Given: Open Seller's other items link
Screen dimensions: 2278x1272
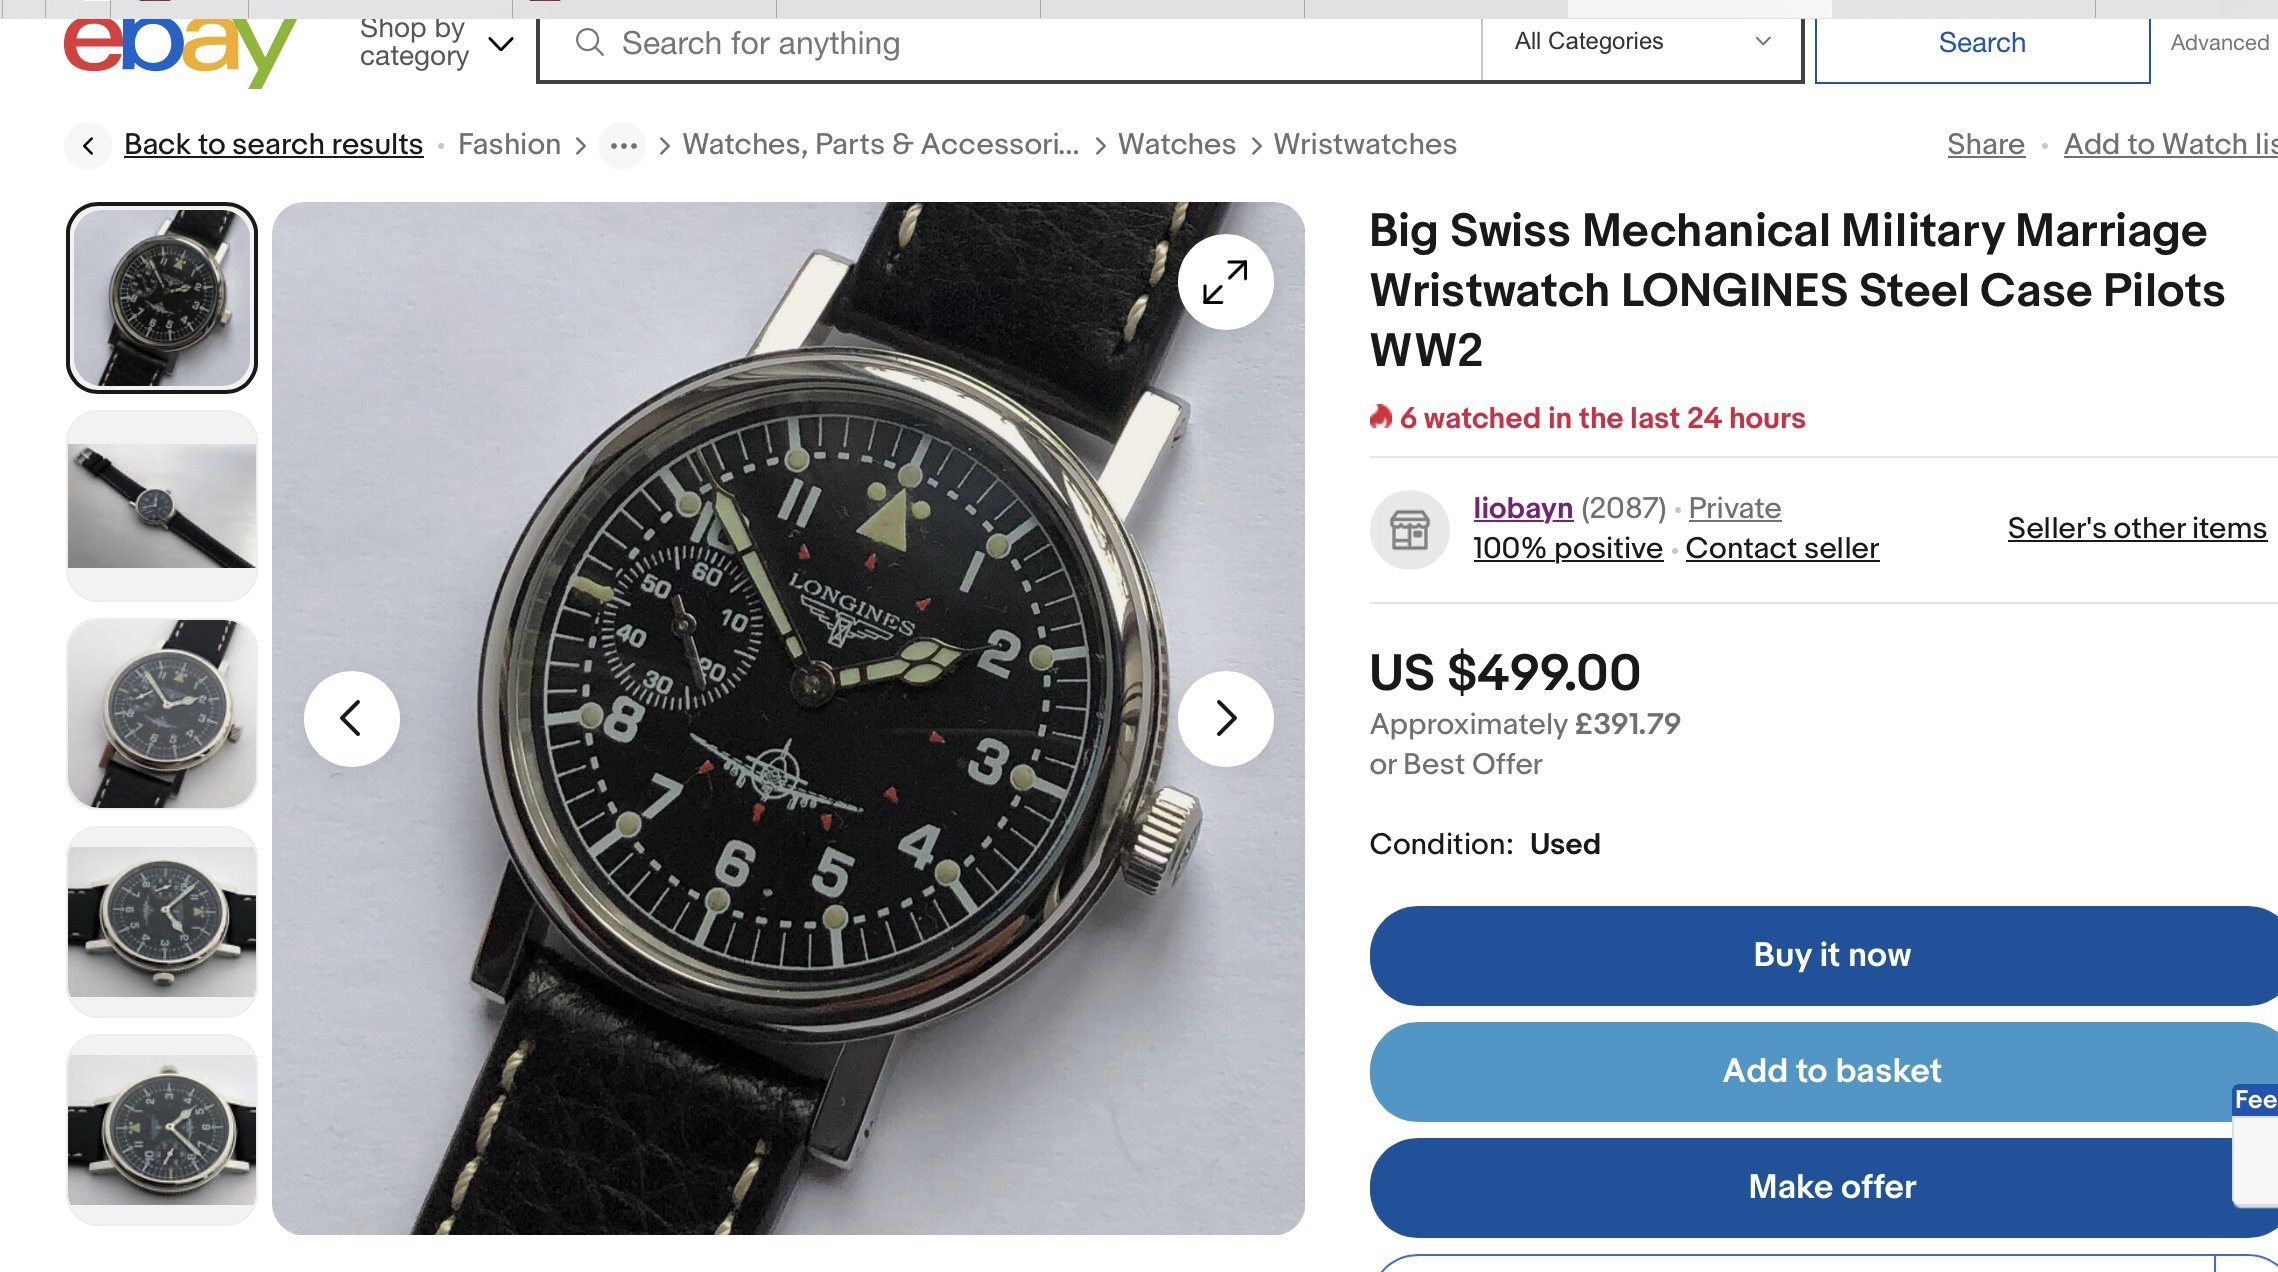Looking at the screenshot, I should coord(2136,528).
